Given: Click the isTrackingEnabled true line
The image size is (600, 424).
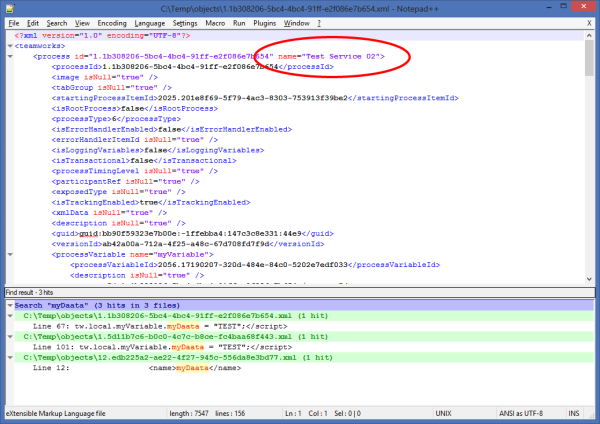Looking at the screenshot, I should pos(151,202).
